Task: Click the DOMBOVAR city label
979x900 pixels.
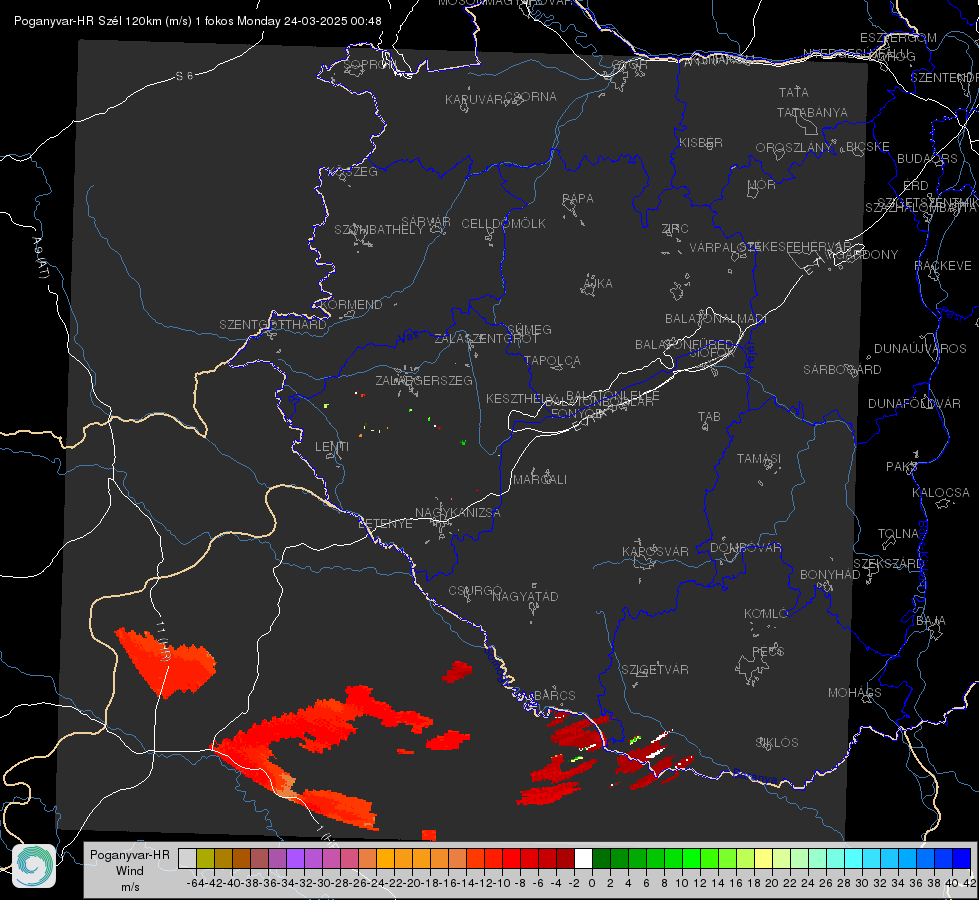Action: pos(746,547)
